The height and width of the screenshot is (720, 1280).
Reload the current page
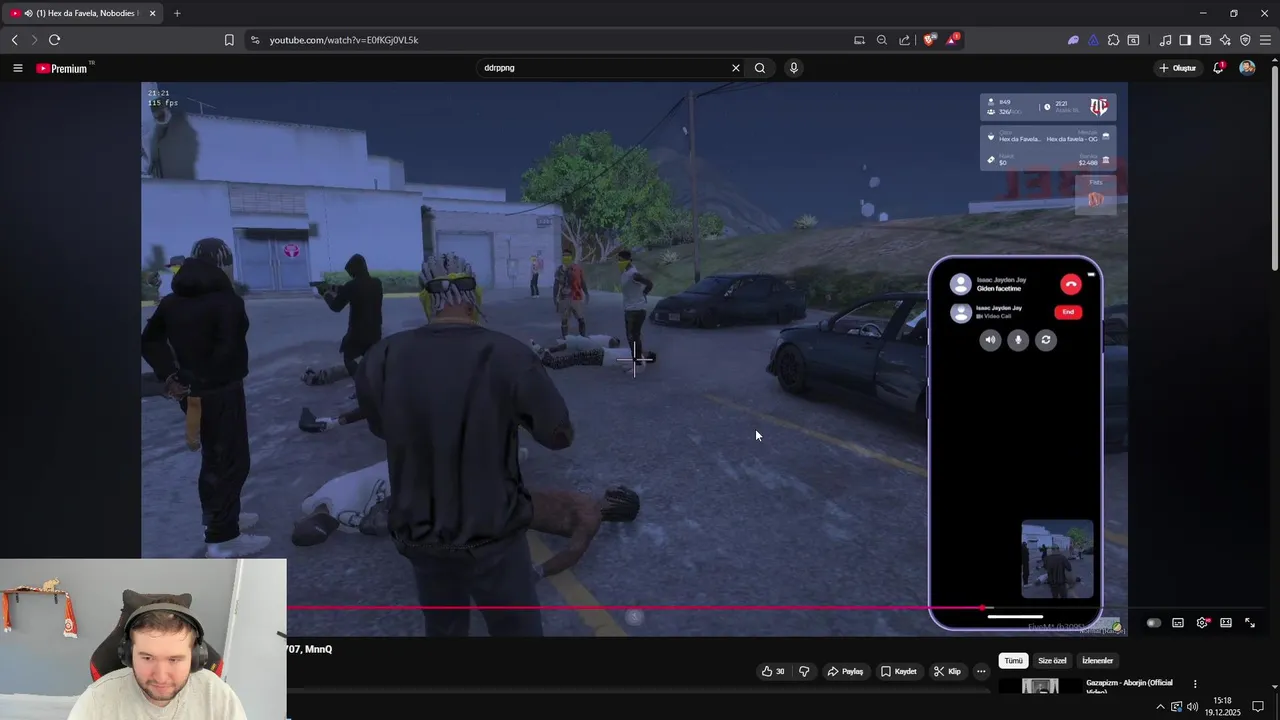coord(54,40)
